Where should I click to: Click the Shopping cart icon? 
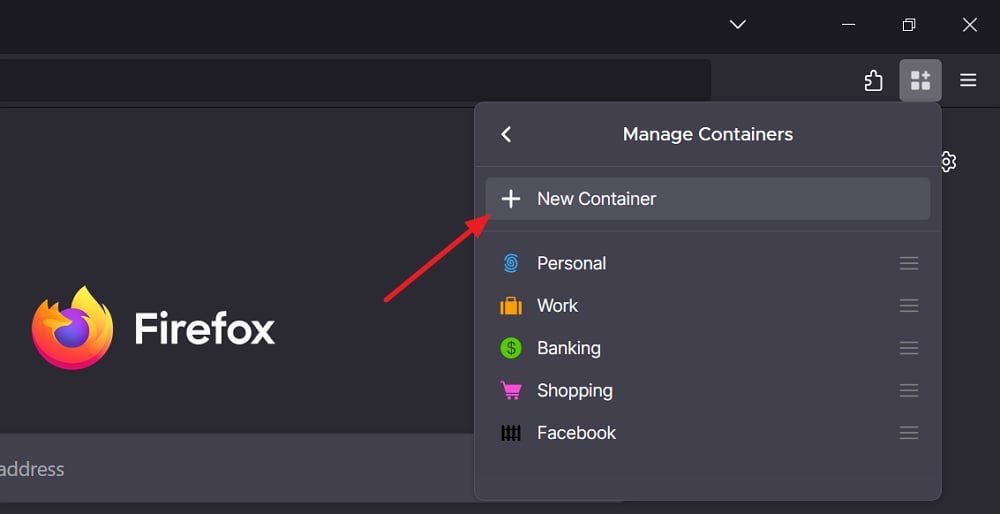[511, 390]
